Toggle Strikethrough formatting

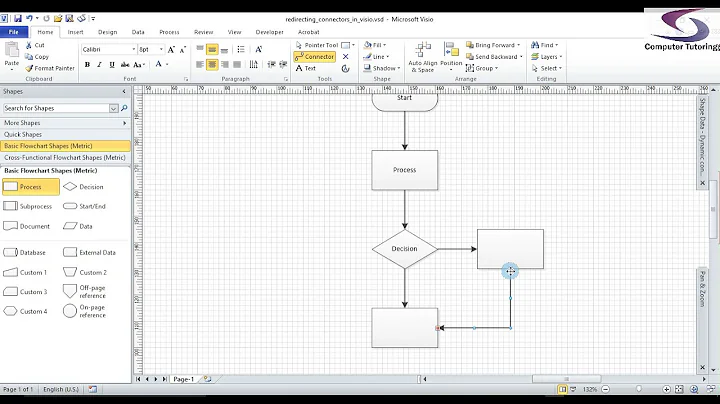124,65
